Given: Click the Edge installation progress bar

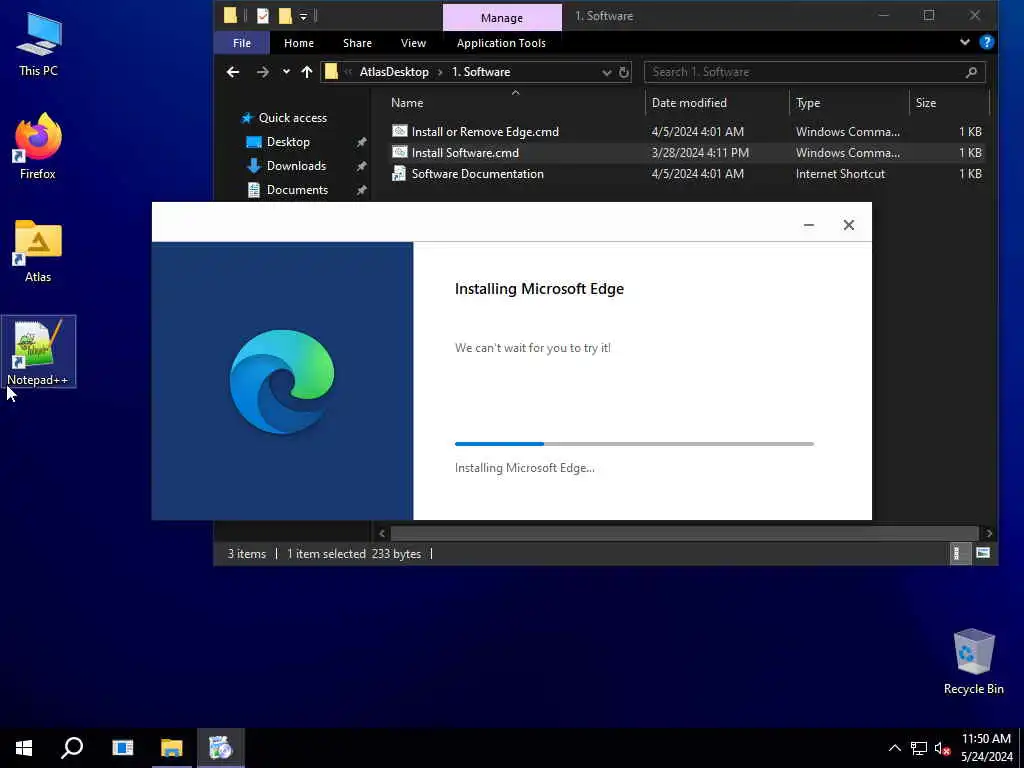Looking at the screenshot, I should coord(634,444).
